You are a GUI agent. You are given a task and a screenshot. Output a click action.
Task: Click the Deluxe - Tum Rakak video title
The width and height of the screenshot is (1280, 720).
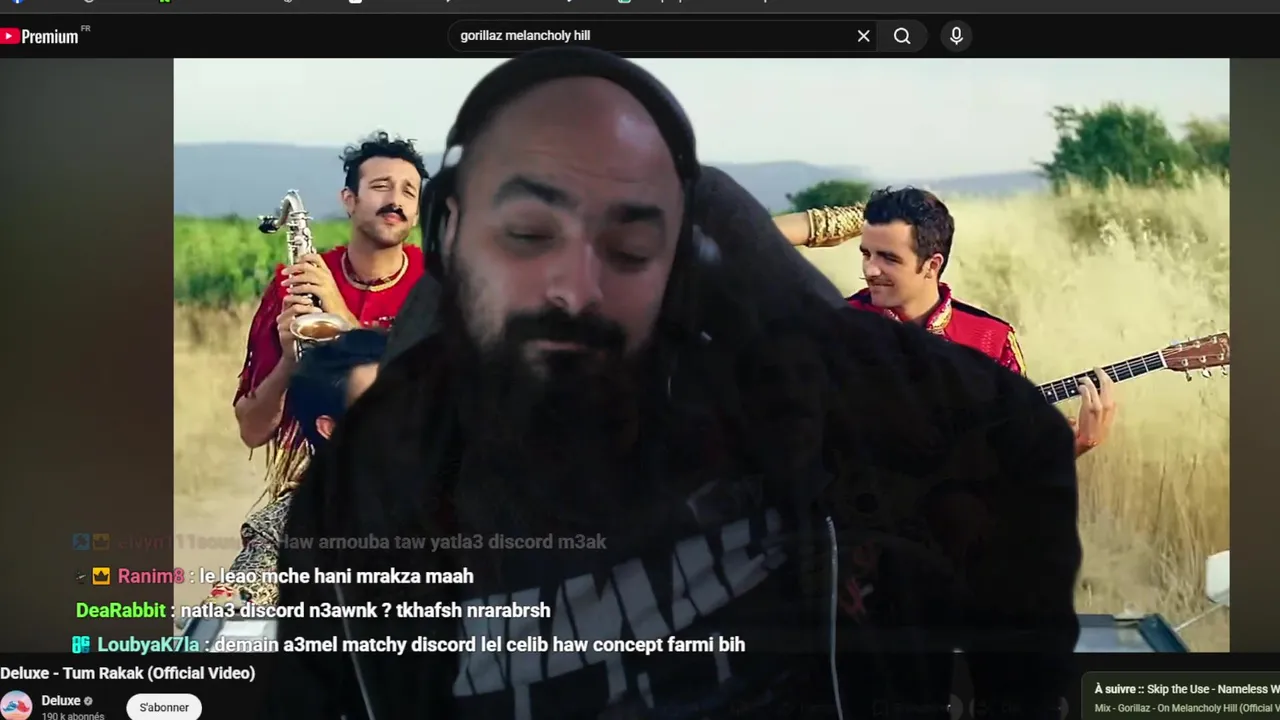point(128,673)
